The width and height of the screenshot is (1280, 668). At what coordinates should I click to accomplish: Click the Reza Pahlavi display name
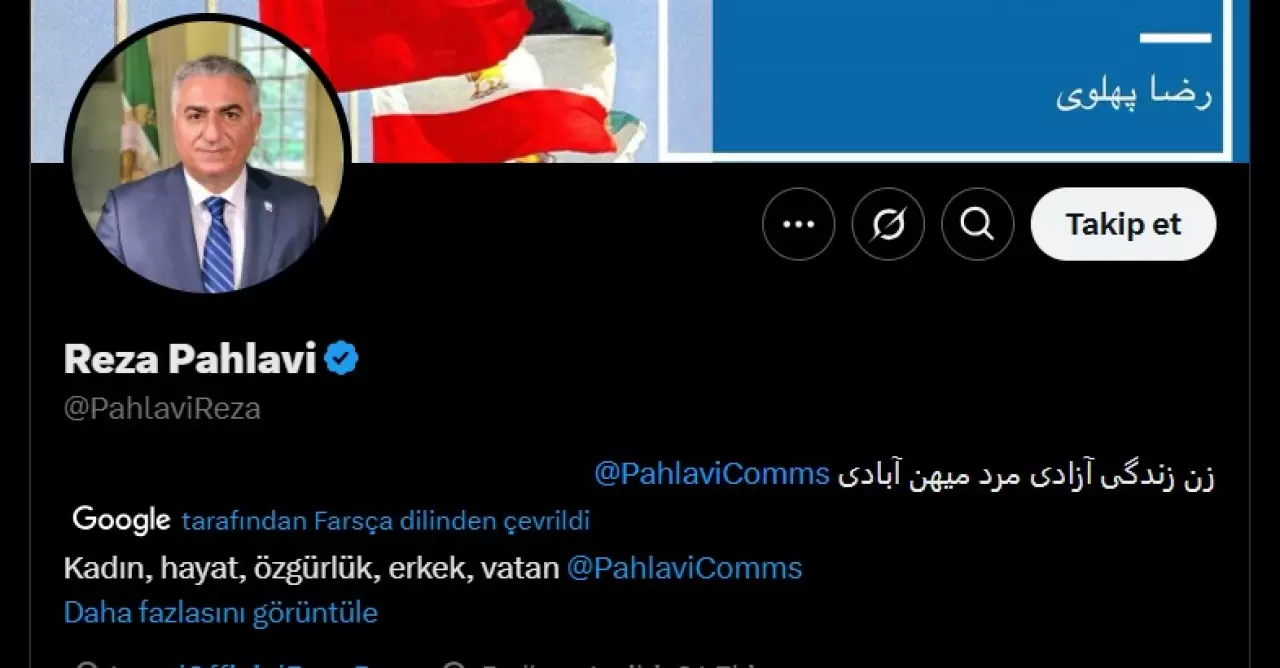[190, 358]
